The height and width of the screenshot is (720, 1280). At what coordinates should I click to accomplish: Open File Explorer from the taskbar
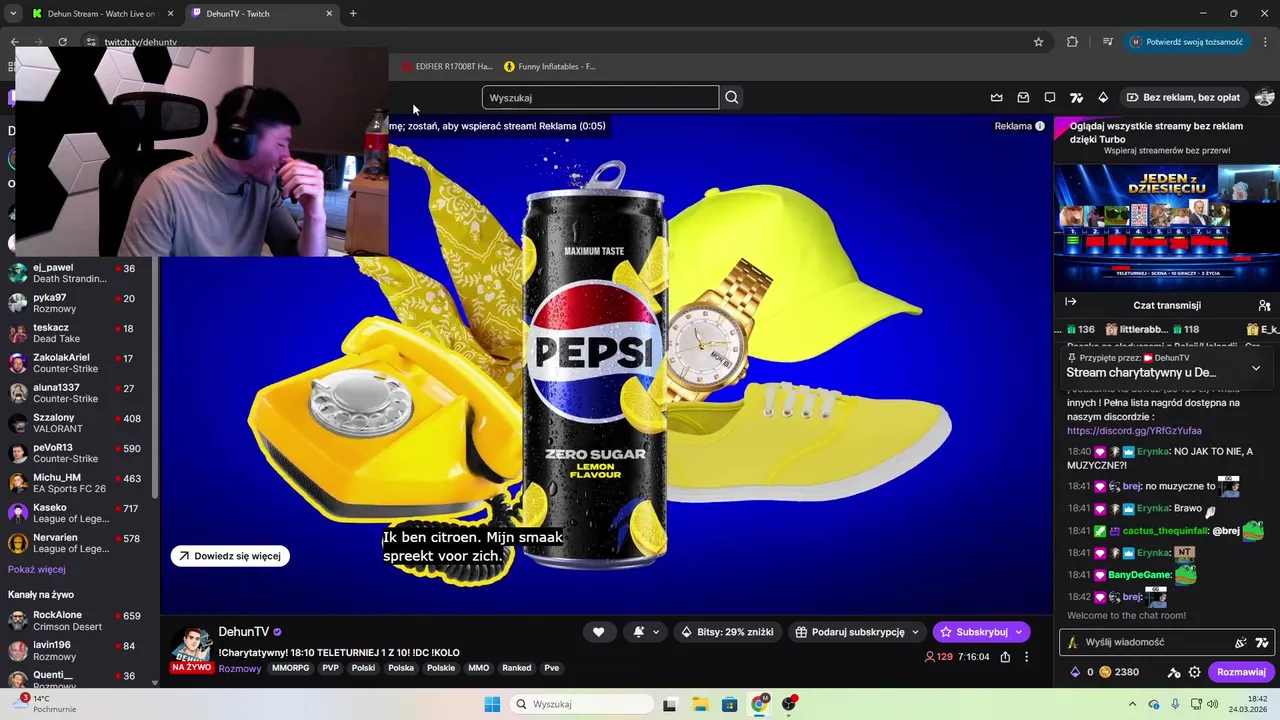click(700, 704)
